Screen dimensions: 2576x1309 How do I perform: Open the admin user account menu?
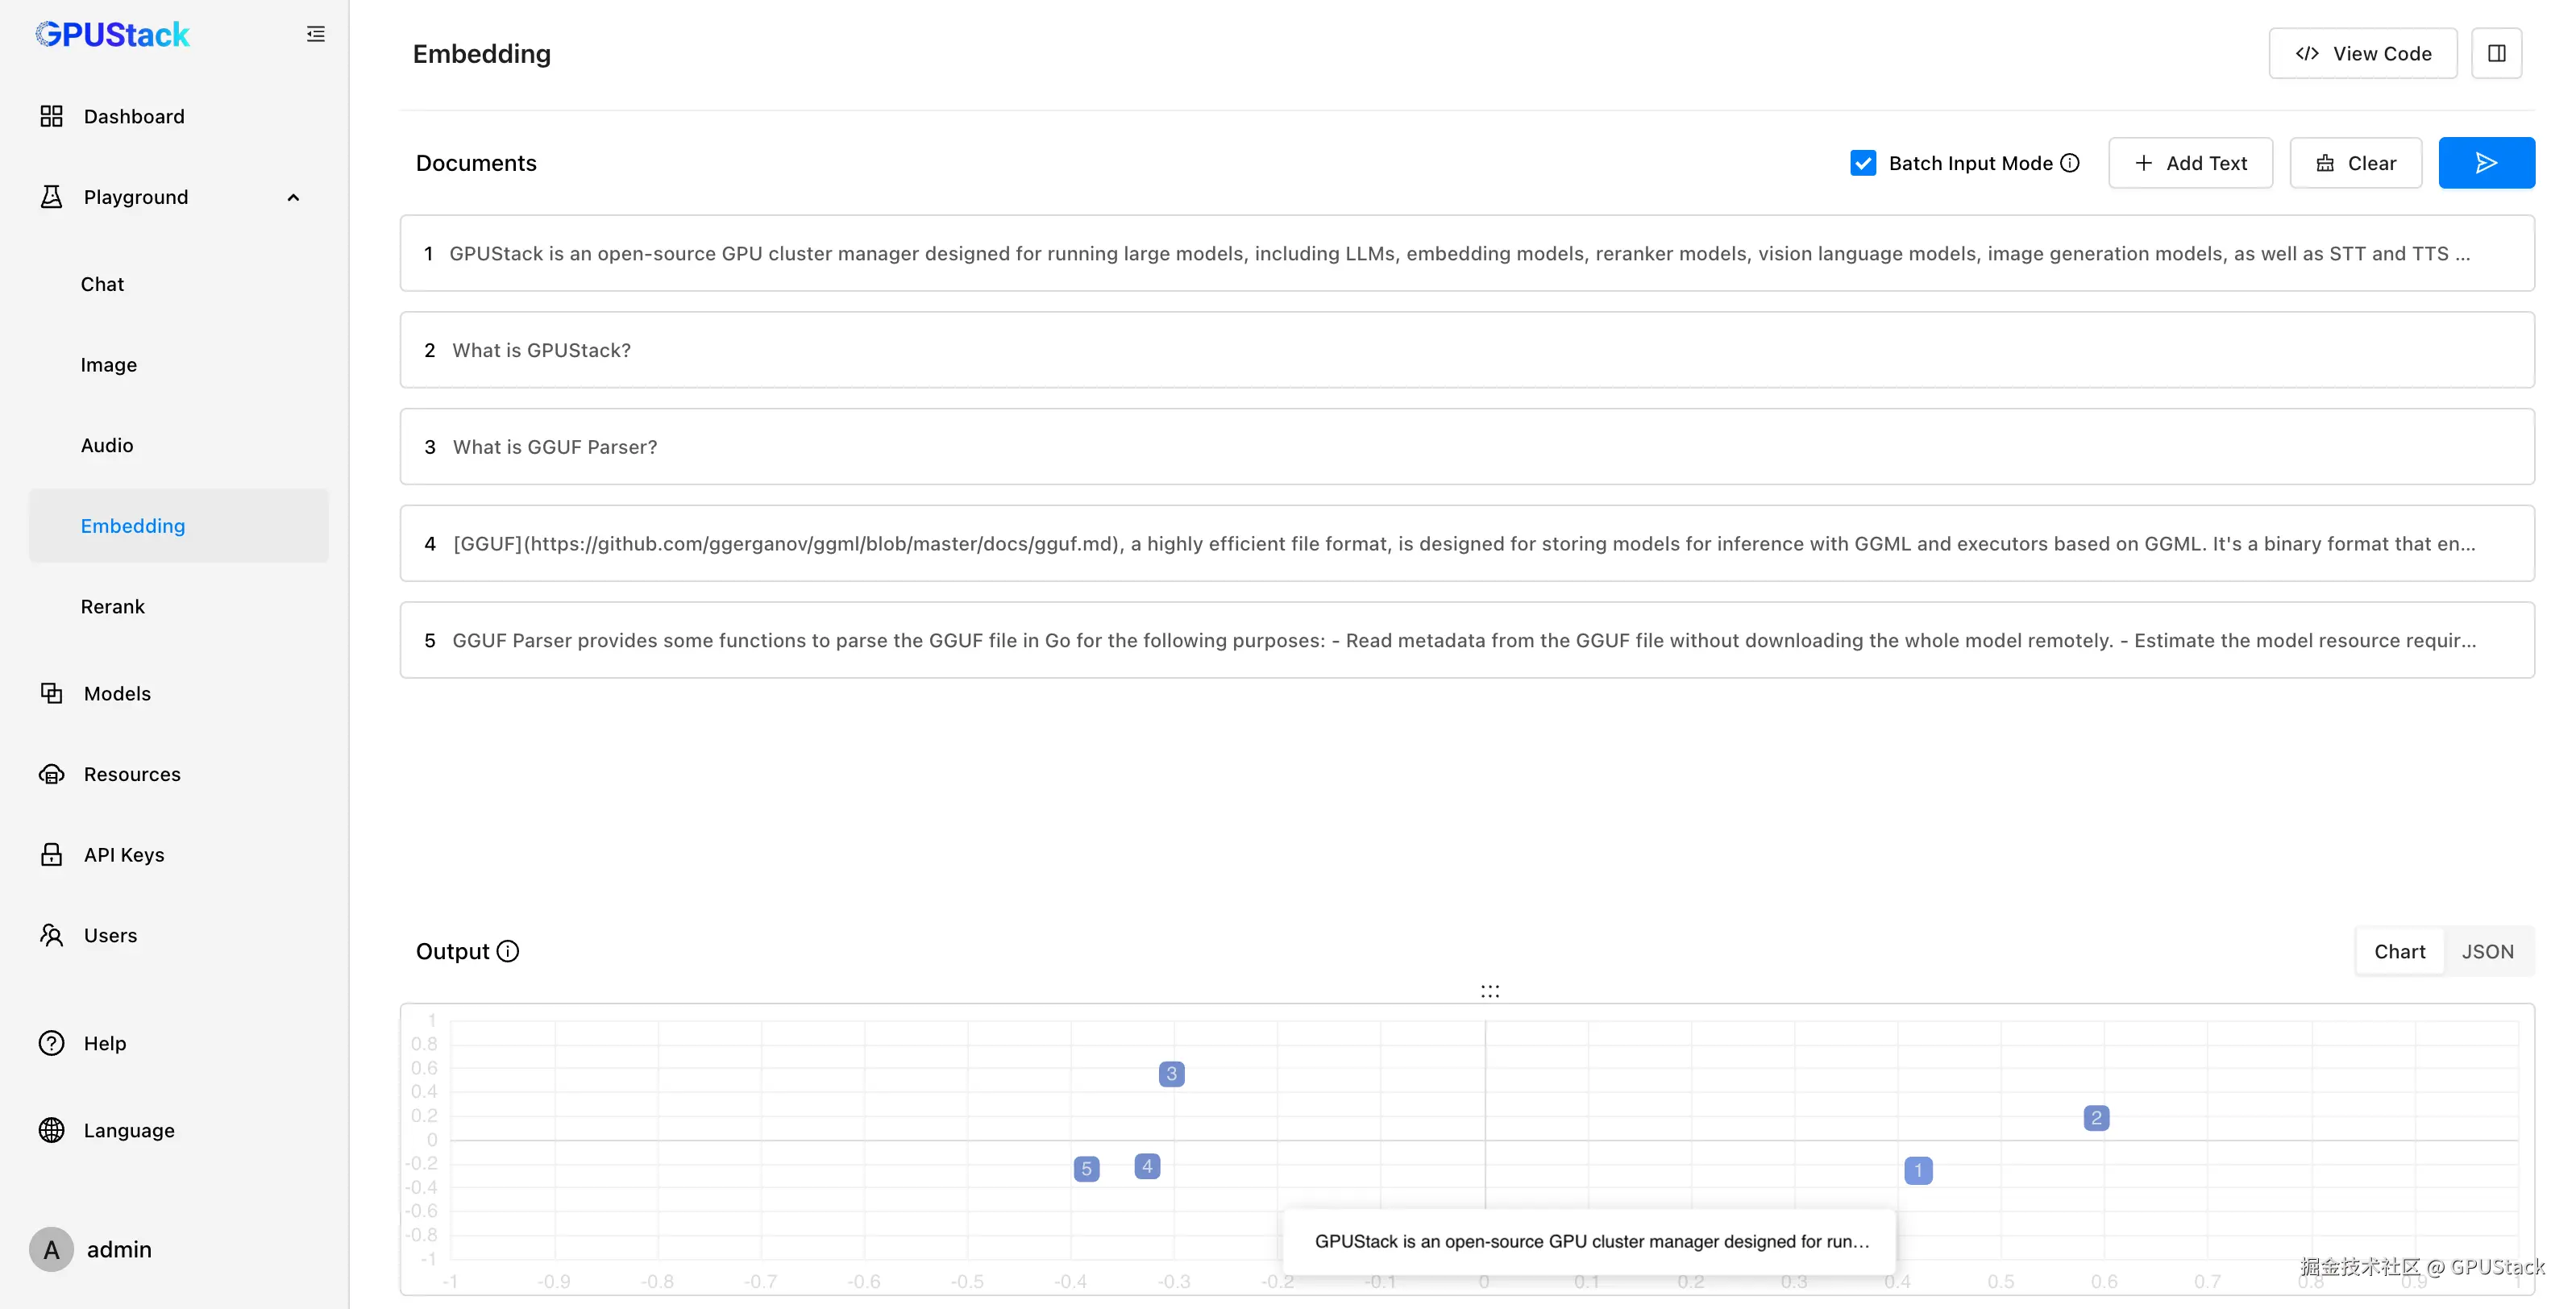(x=119, y=1249)
